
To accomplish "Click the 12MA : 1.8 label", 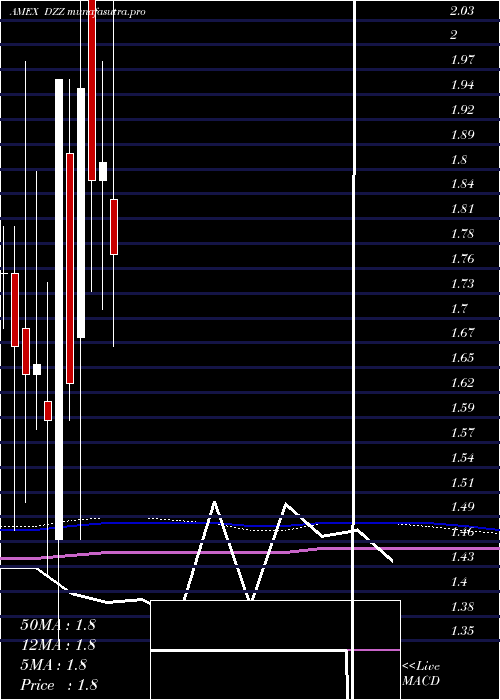I will pyautogui.click(x=58, y=645).
